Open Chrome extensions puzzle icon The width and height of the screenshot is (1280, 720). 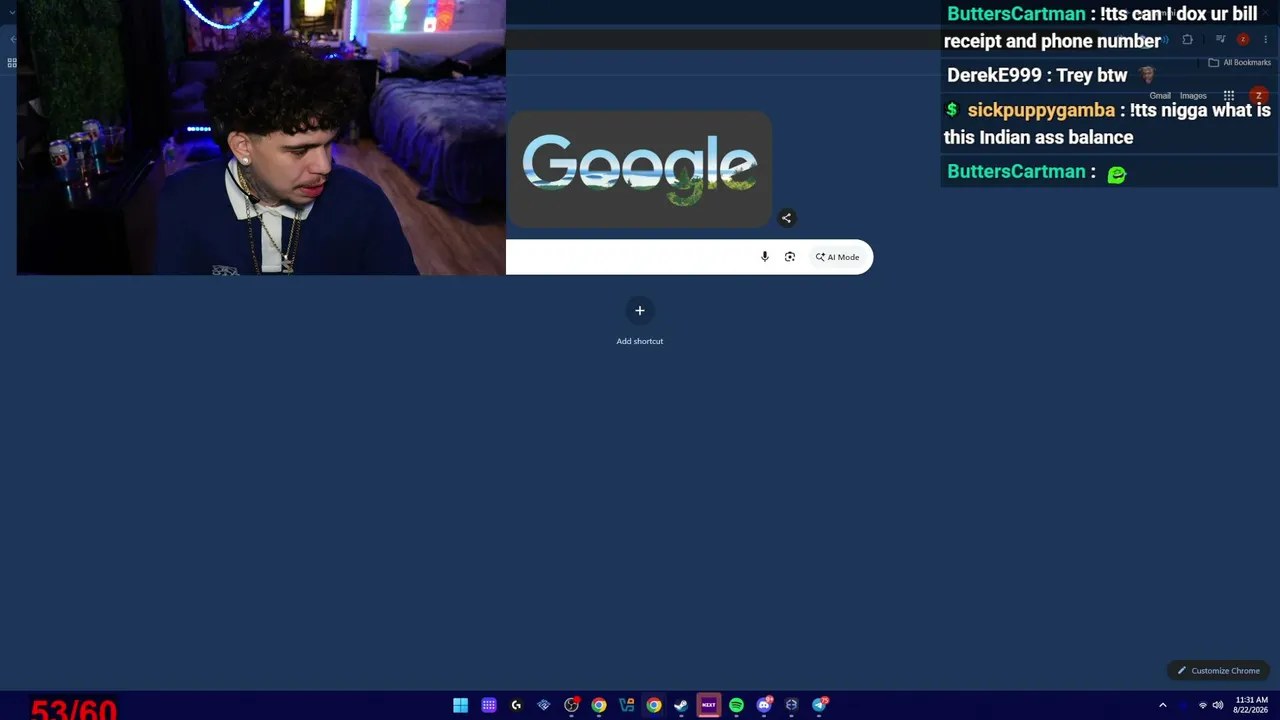click(1187, 40)
